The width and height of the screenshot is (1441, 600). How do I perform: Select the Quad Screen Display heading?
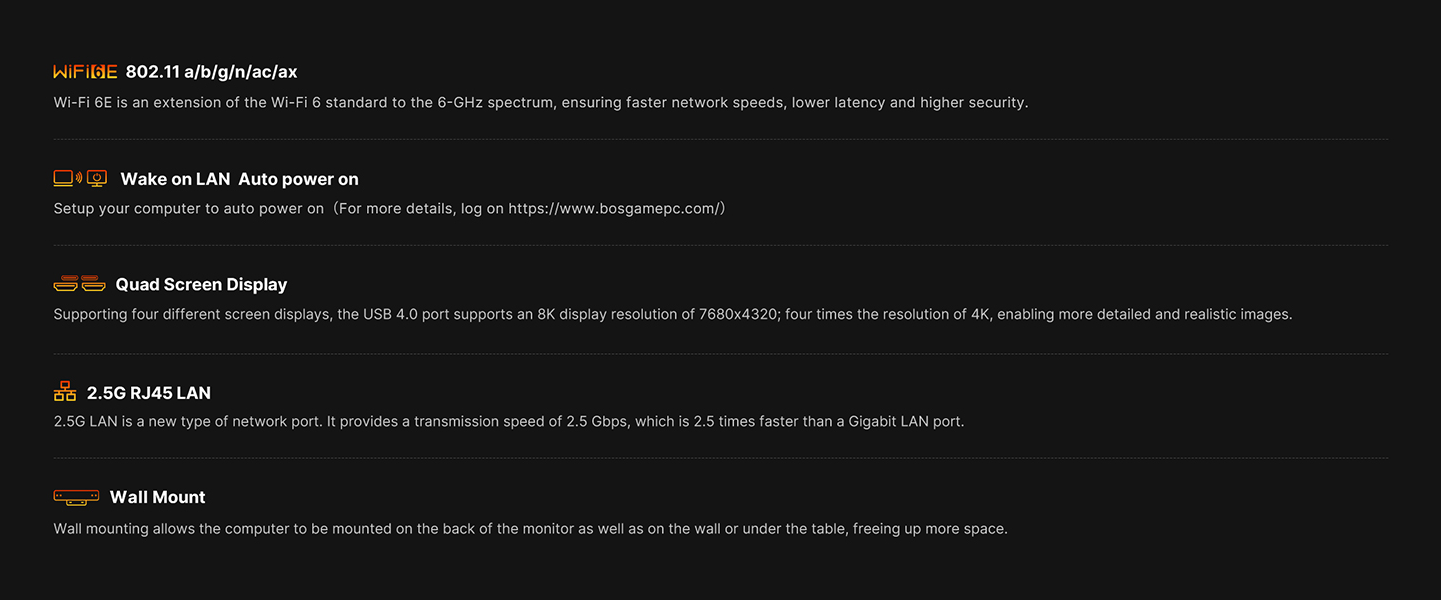201,285
